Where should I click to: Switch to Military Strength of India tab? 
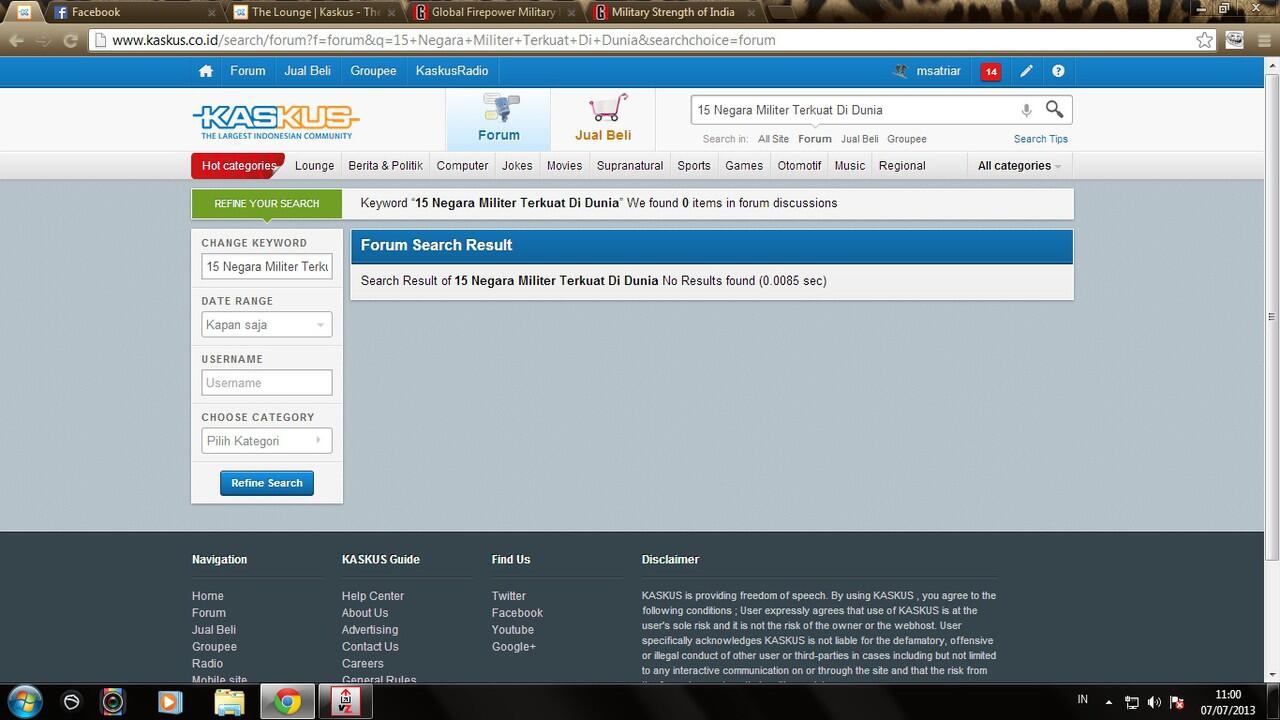[x=674, y=12]
